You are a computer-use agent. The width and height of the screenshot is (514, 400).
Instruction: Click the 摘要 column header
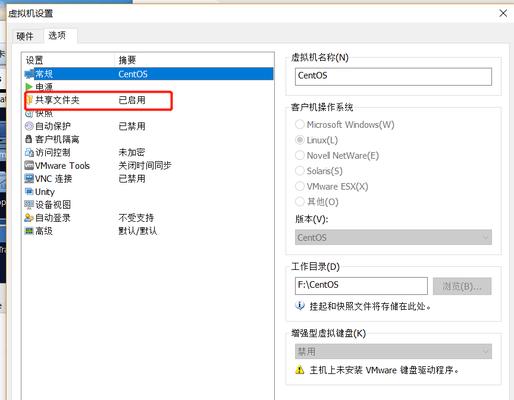[127, 60]
